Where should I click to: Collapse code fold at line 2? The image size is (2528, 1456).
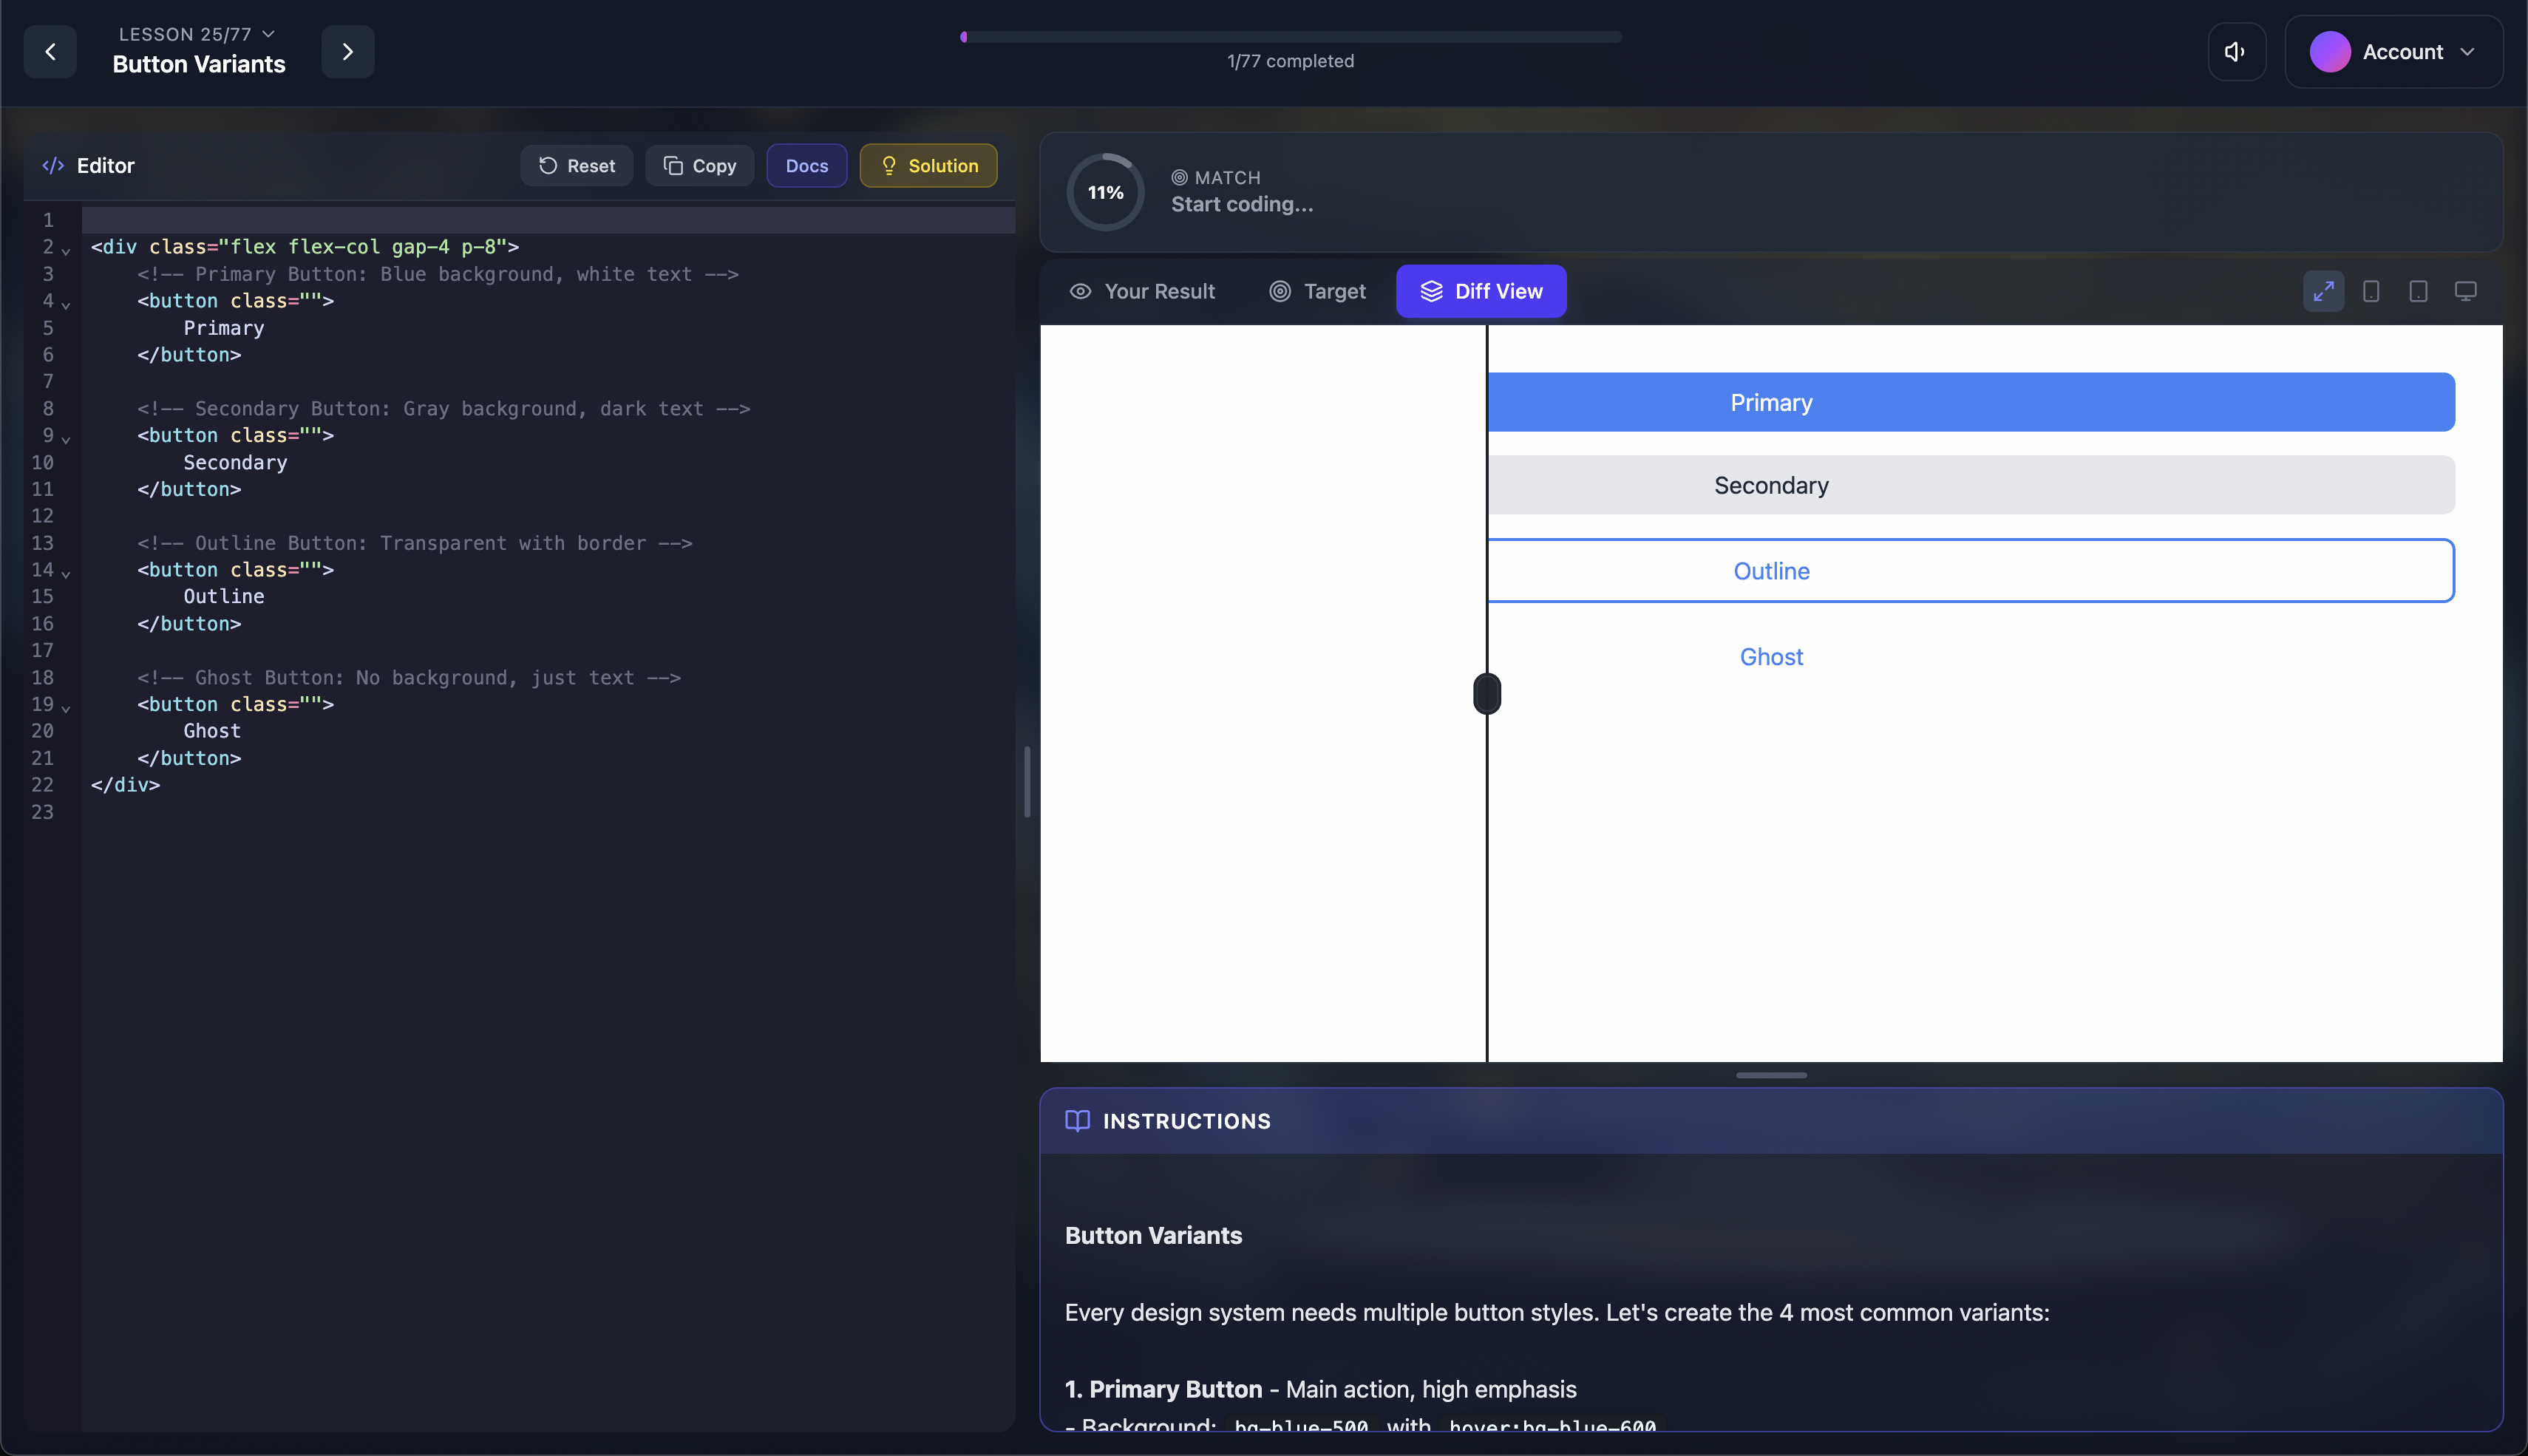[66, 251]
